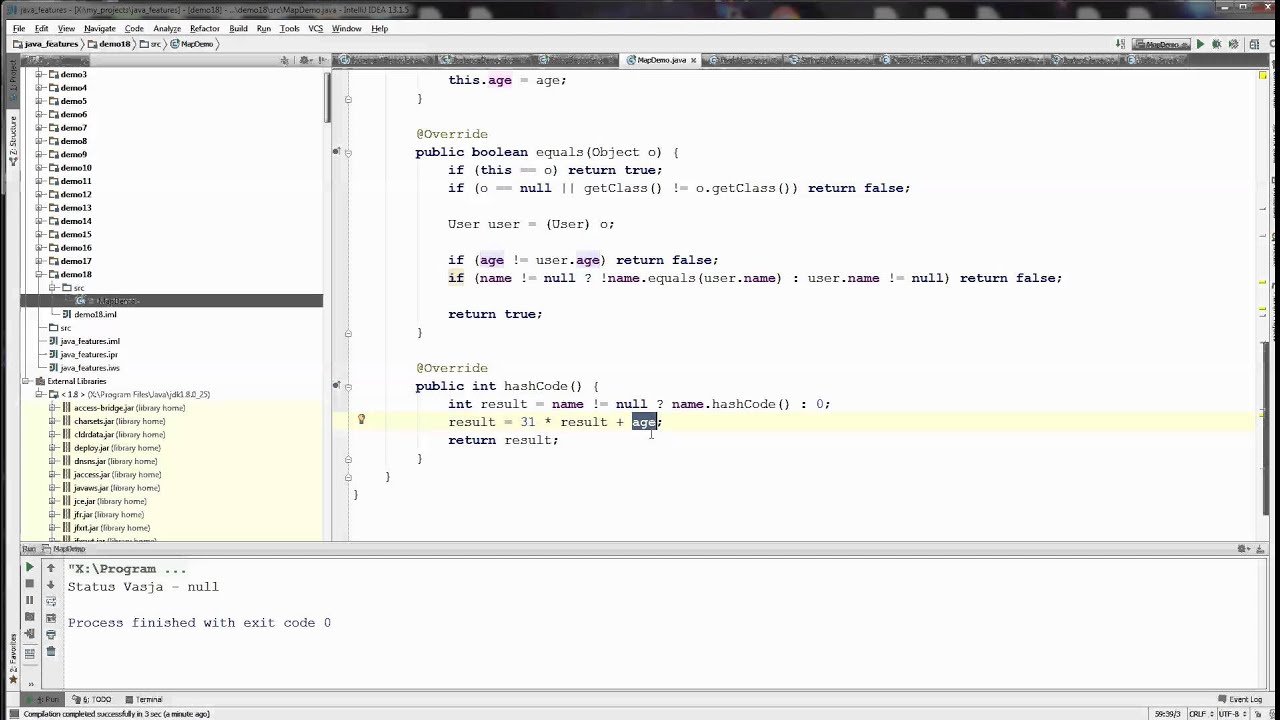Collapse the equals method fold marker

[x=348, y=152]
